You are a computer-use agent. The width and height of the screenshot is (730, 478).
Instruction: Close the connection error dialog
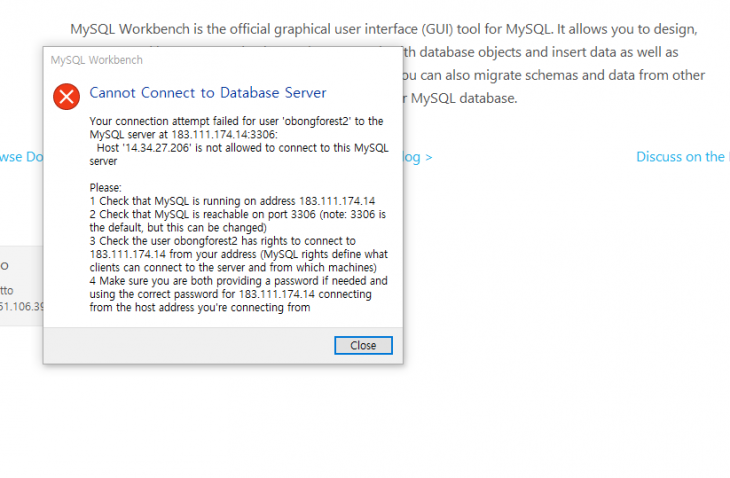pyautogui.click(x=363, y=345)
